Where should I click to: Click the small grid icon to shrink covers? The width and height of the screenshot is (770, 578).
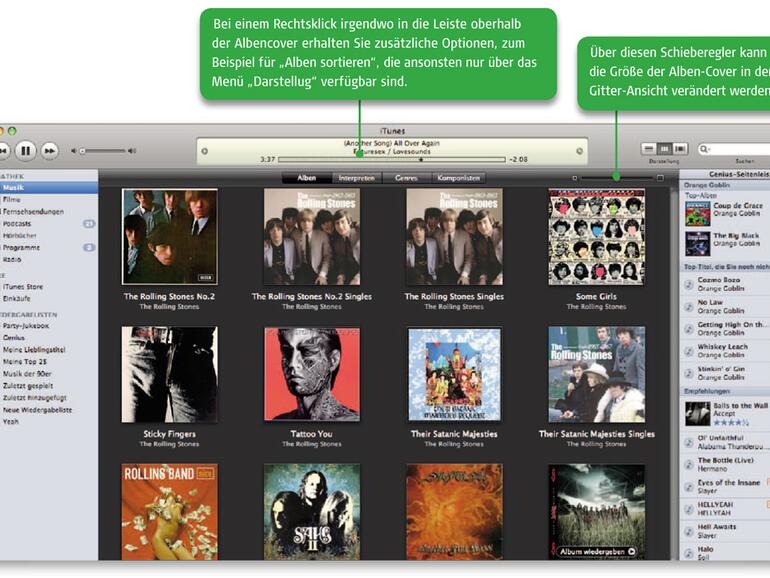pos(575,178)
